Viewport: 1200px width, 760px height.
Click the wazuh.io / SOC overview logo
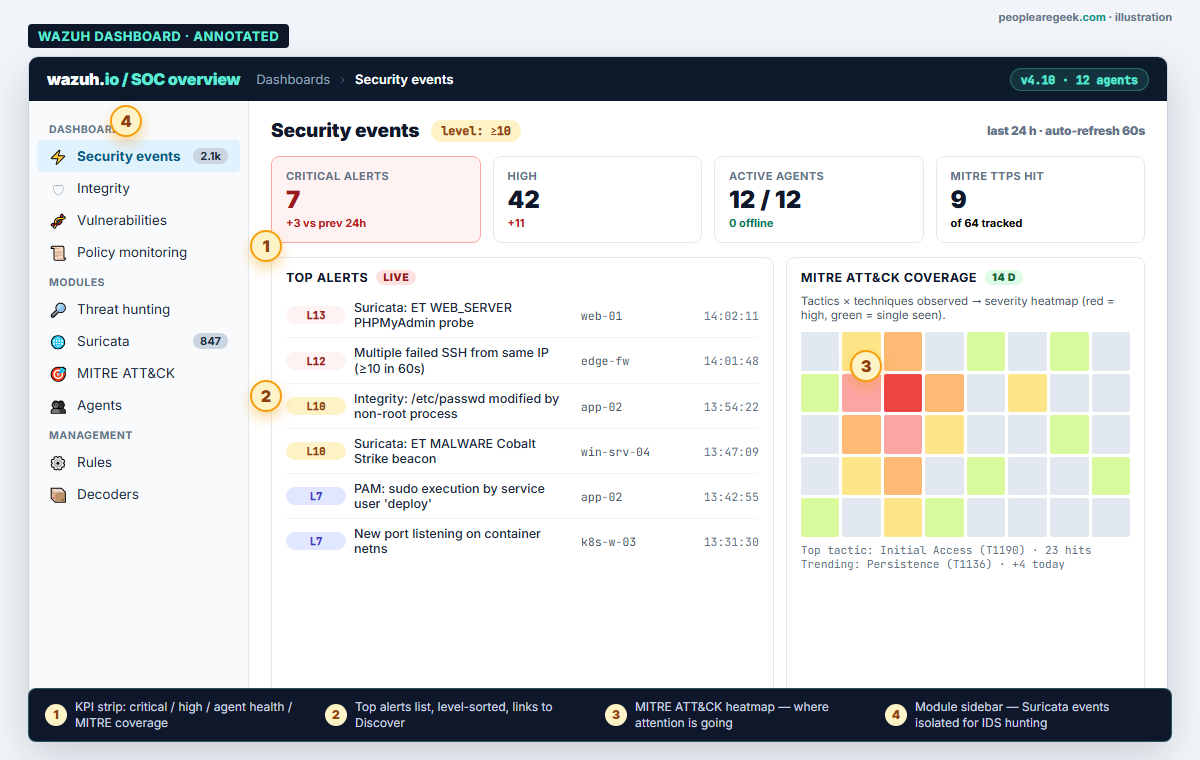click(x=143, y=79)
